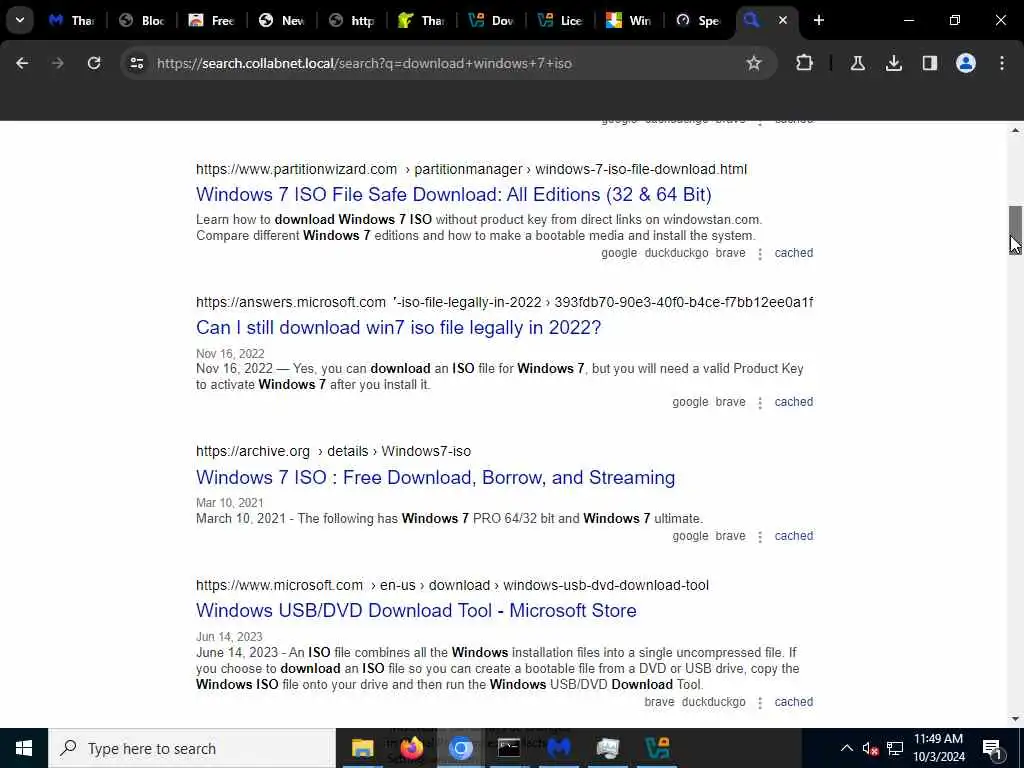The height and width of the screenshot is (768, 1024).
Task: Expand options dots for Microsoft Store result
Action: (x=760, y=703)
